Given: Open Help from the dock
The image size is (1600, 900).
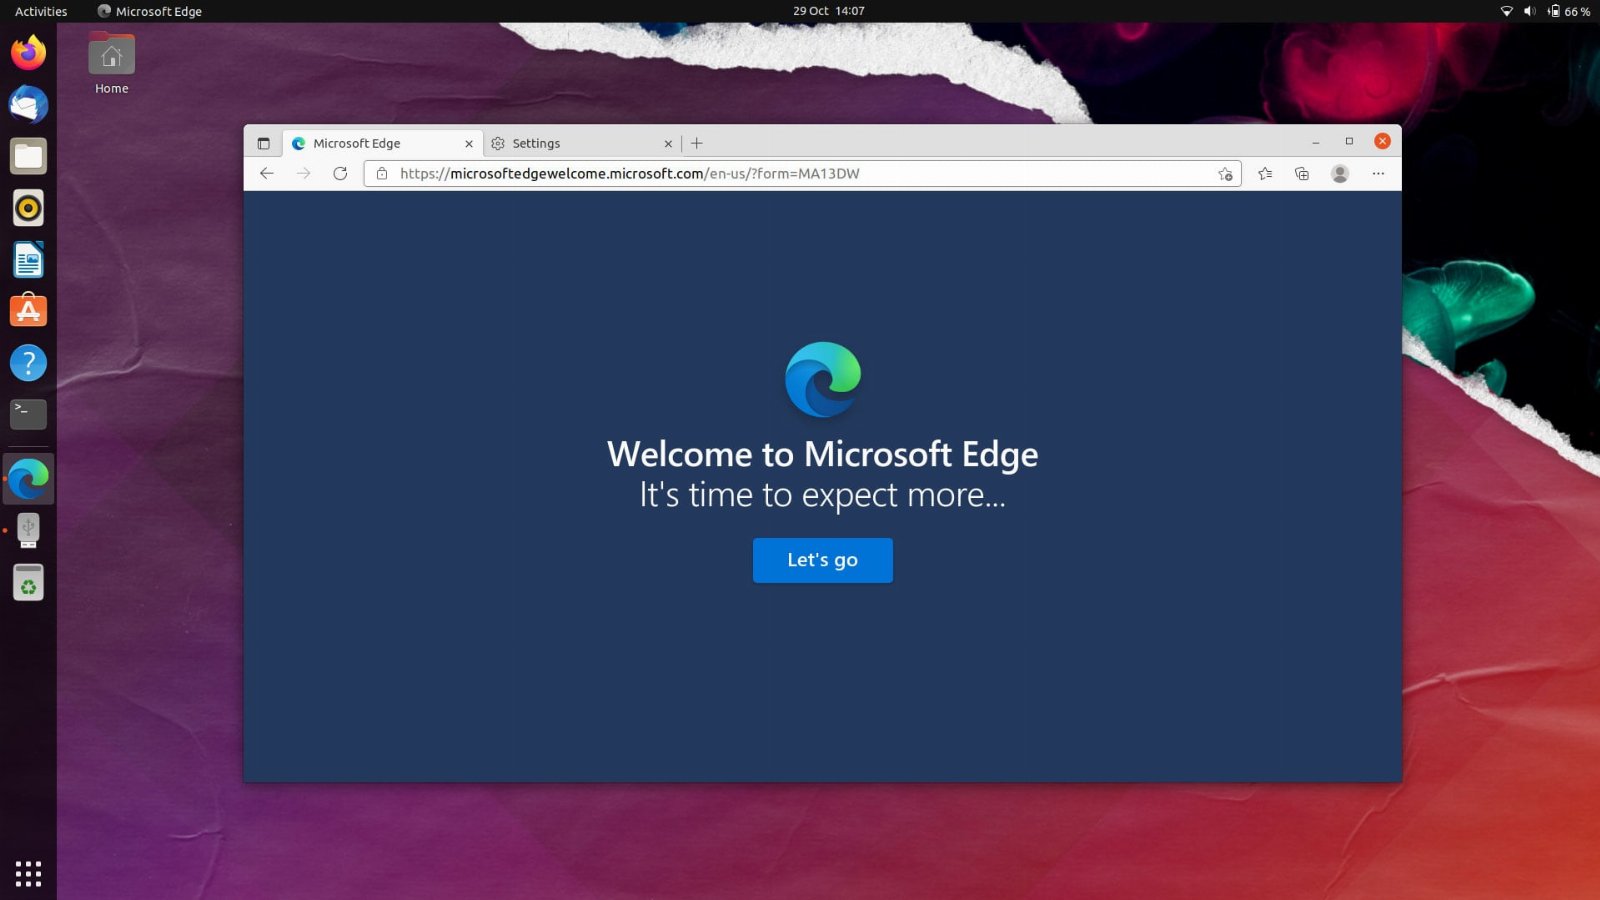Looking at the screenshot, I should tap(28, 363).
